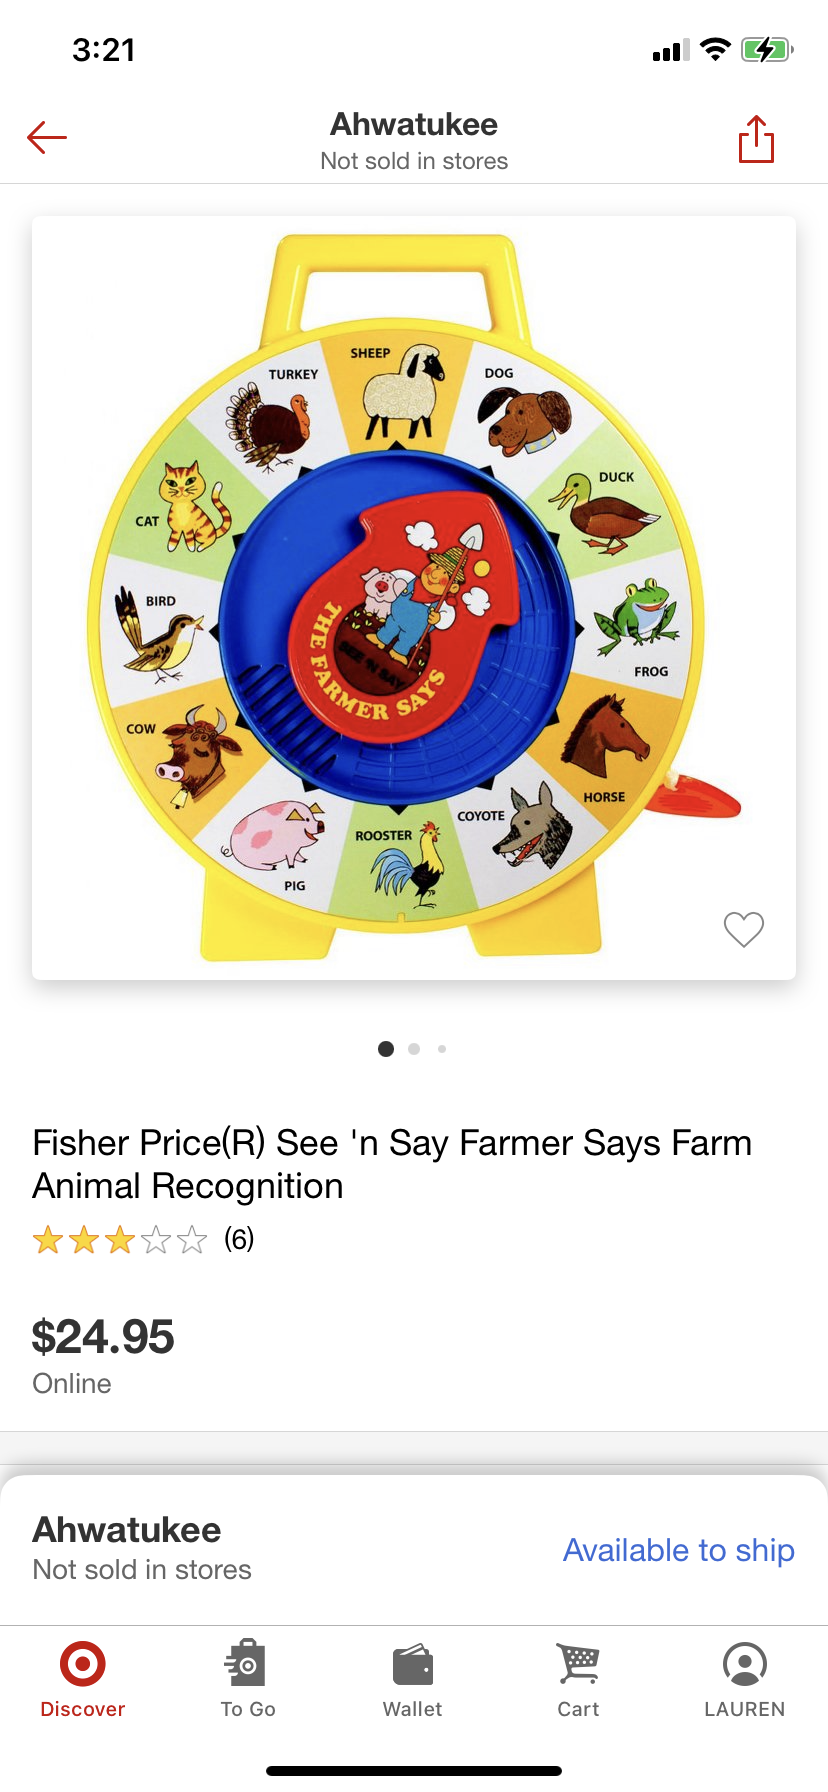The height and width of the screenshot is (1792, 828).
Task: Click the Available to ship link
Action: tap(678, 1550)
